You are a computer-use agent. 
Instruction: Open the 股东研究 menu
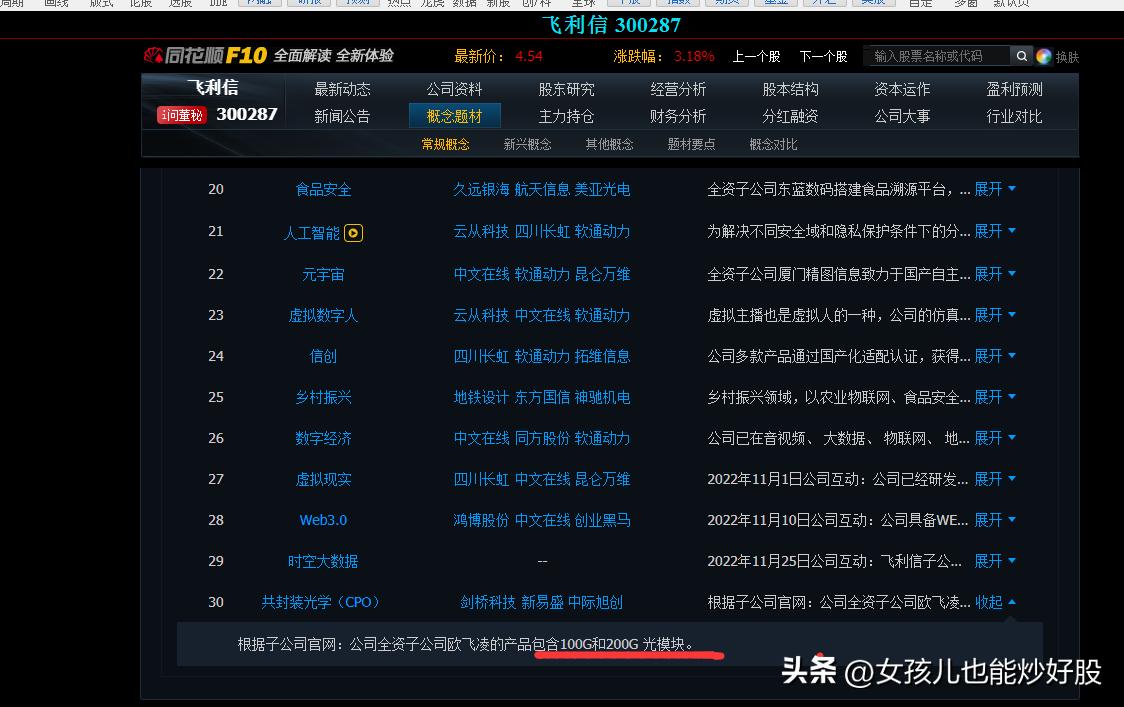tap(566, 90)
